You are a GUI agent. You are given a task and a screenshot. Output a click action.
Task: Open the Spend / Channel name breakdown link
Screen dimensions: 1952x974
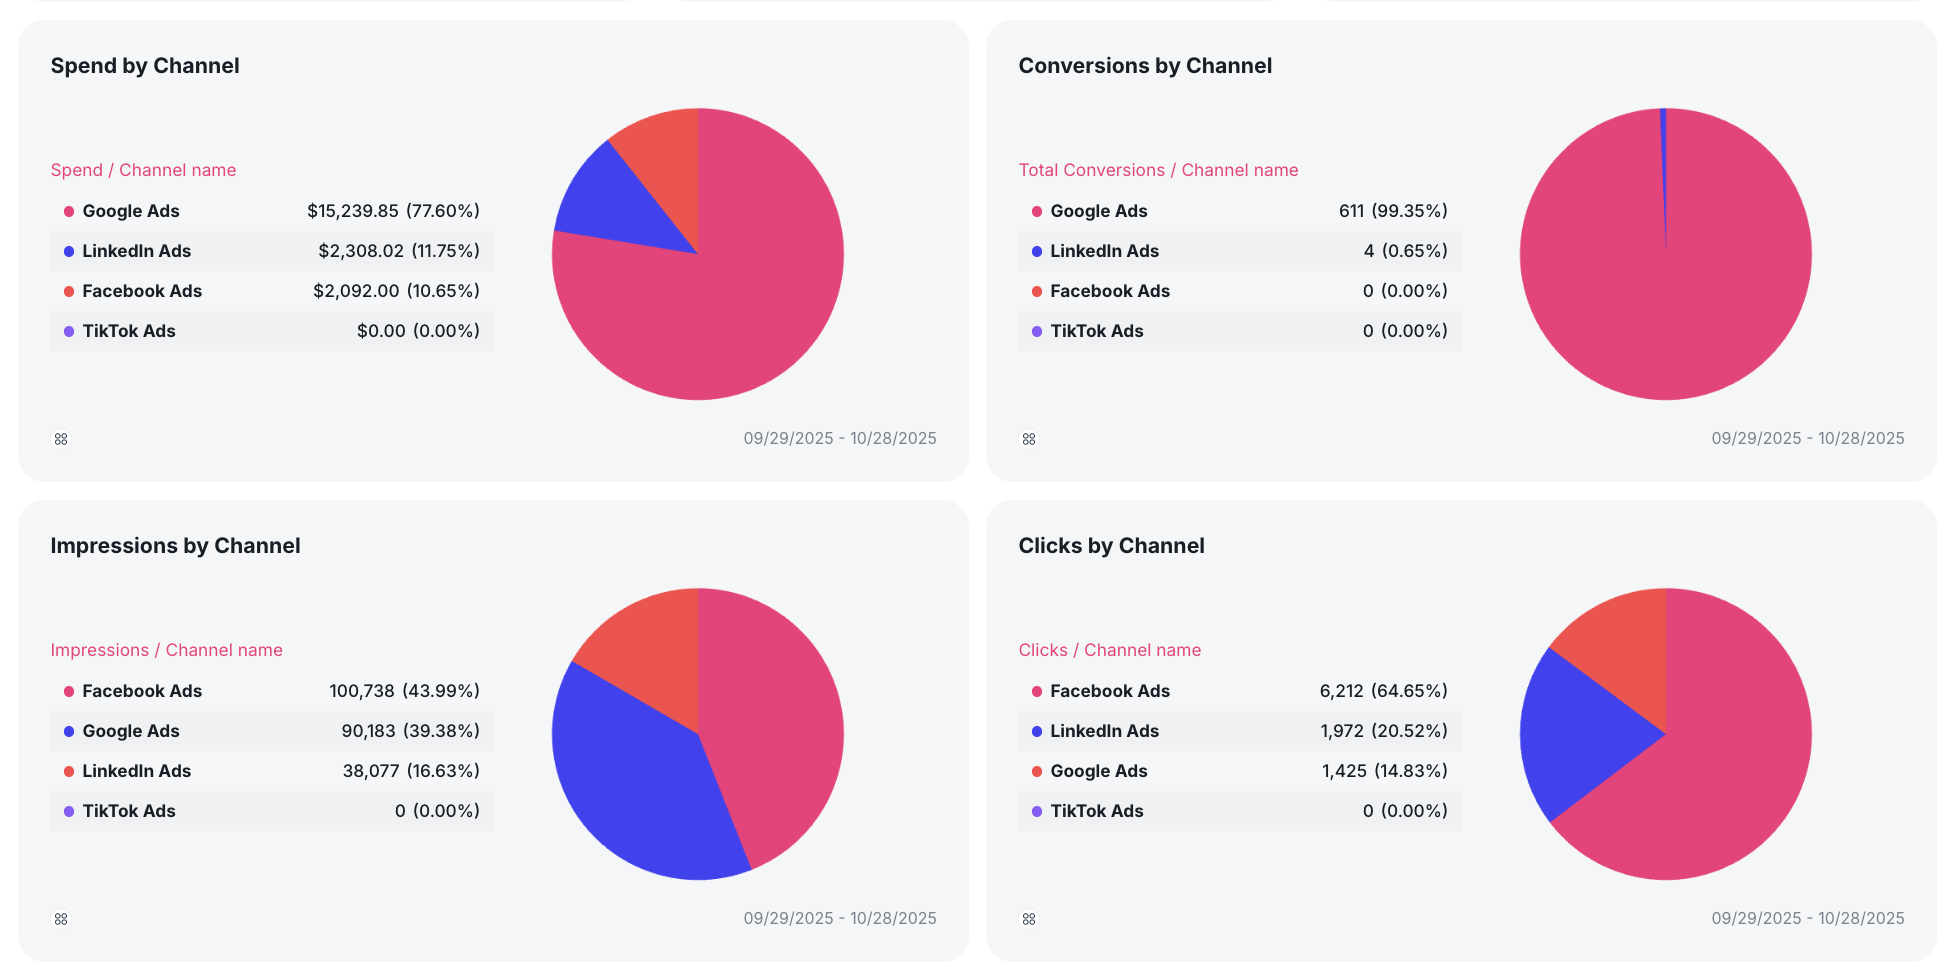(143, 170)
